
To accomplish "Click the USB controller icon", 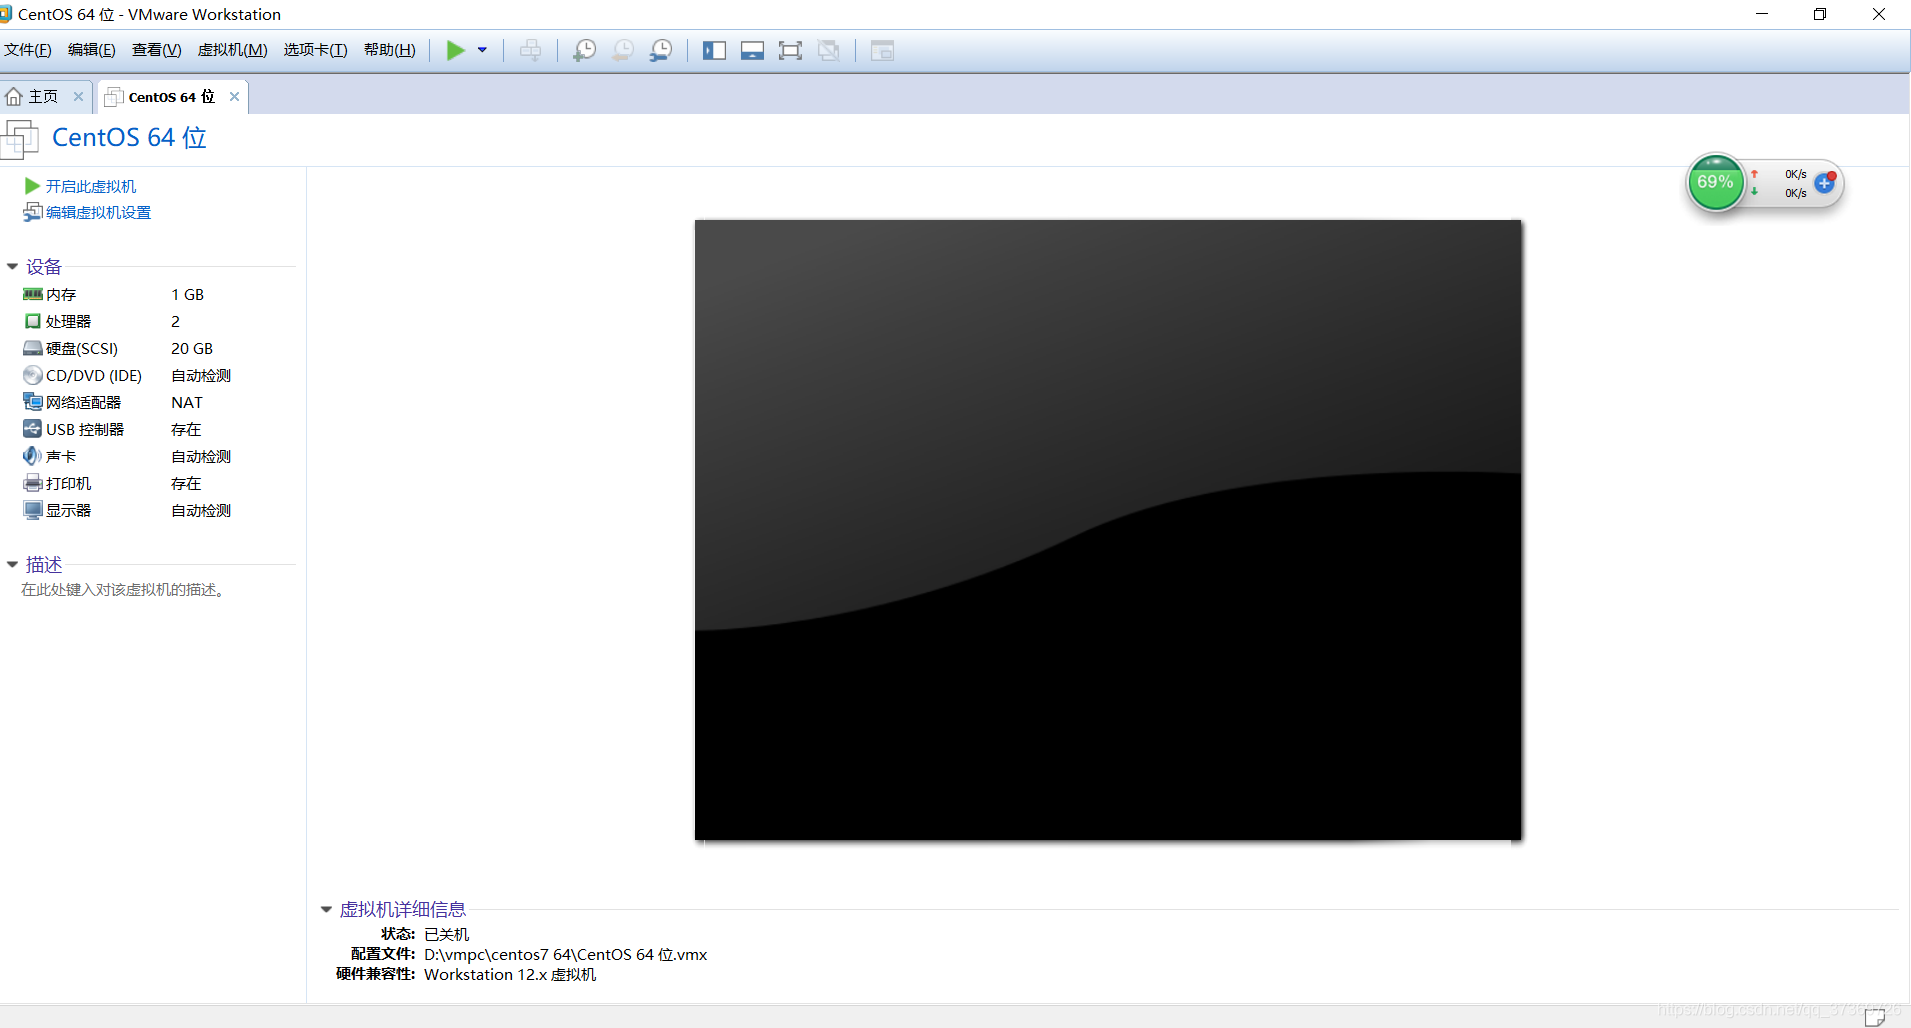I will click(x=33, y=429).
